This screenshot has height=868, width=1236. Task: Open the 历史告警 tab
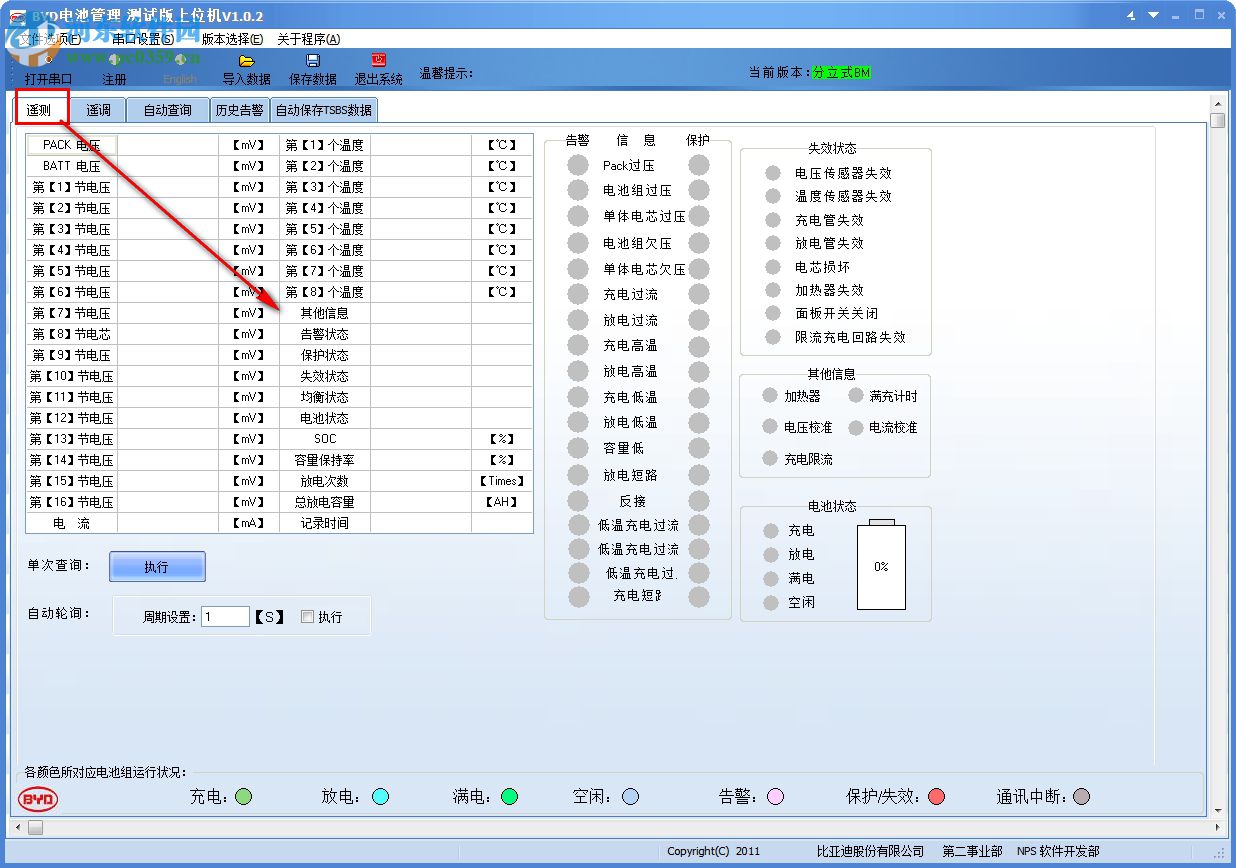(x=240, y=109)
